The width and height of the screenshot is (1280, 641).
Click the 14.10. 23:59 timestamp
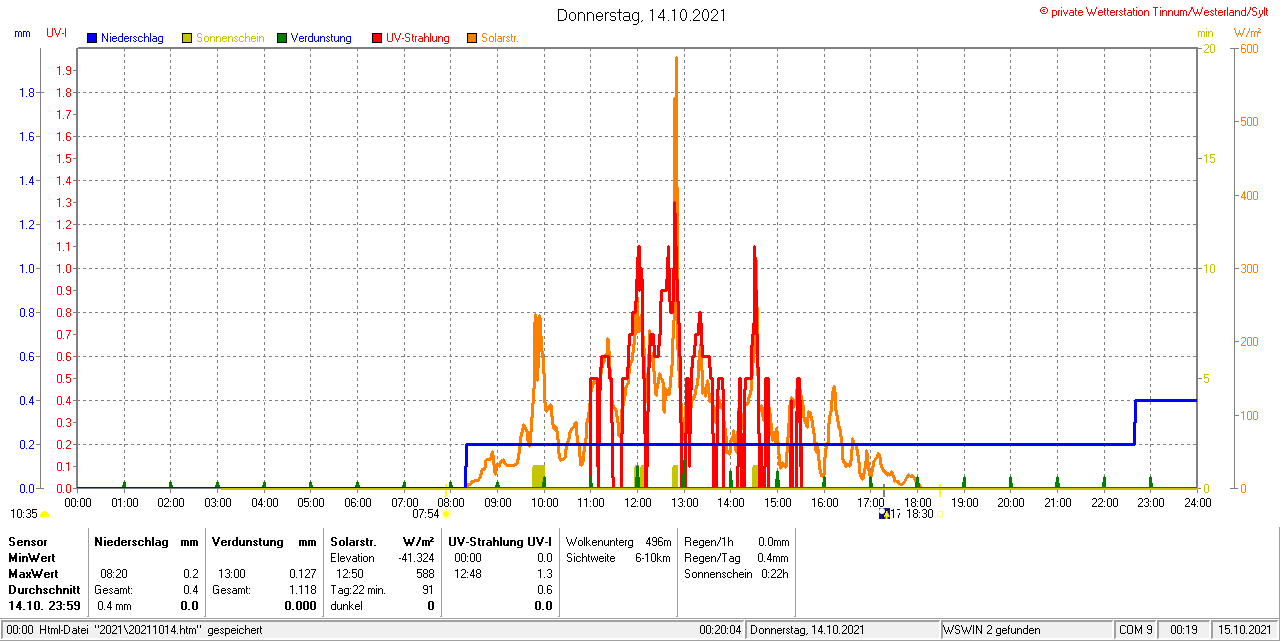tap(44, 606)
